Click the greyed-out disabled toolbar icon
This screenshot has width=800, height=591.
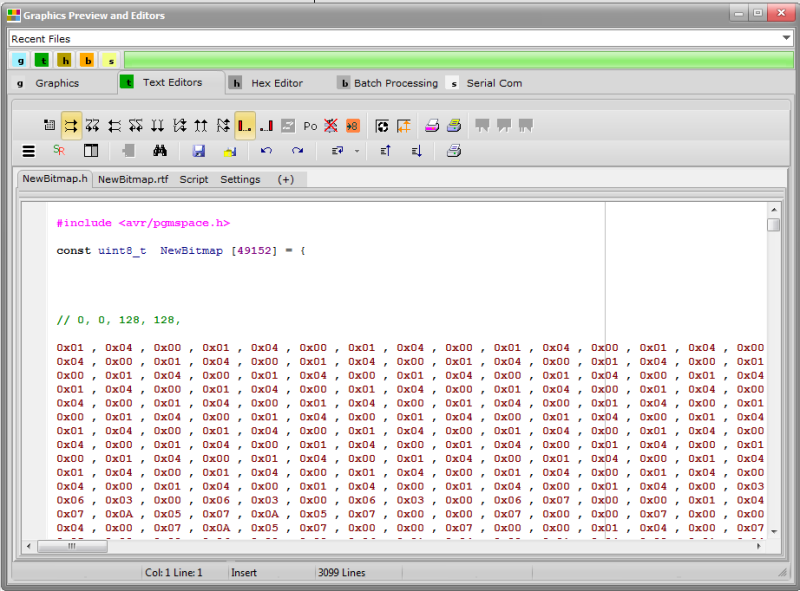point(288,126)
